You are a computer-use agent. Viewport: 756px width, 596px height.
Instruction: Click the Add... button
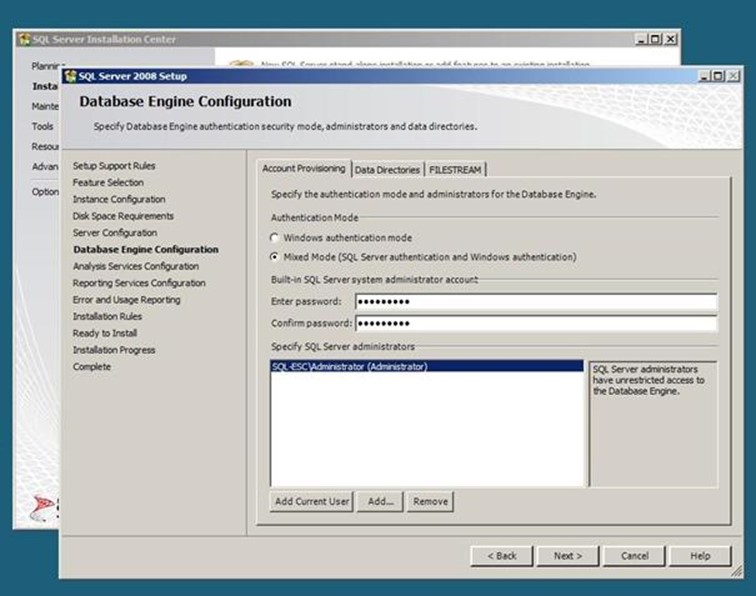[x=380, y=501]
